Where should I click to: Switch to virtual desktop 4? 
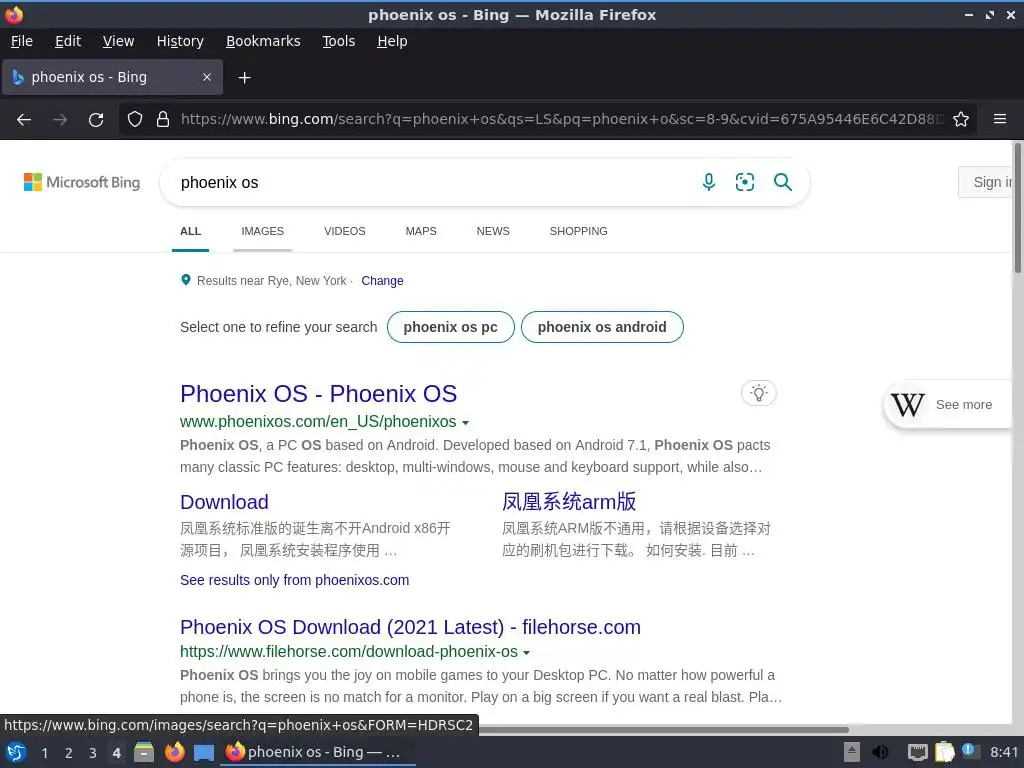point(116,753)
